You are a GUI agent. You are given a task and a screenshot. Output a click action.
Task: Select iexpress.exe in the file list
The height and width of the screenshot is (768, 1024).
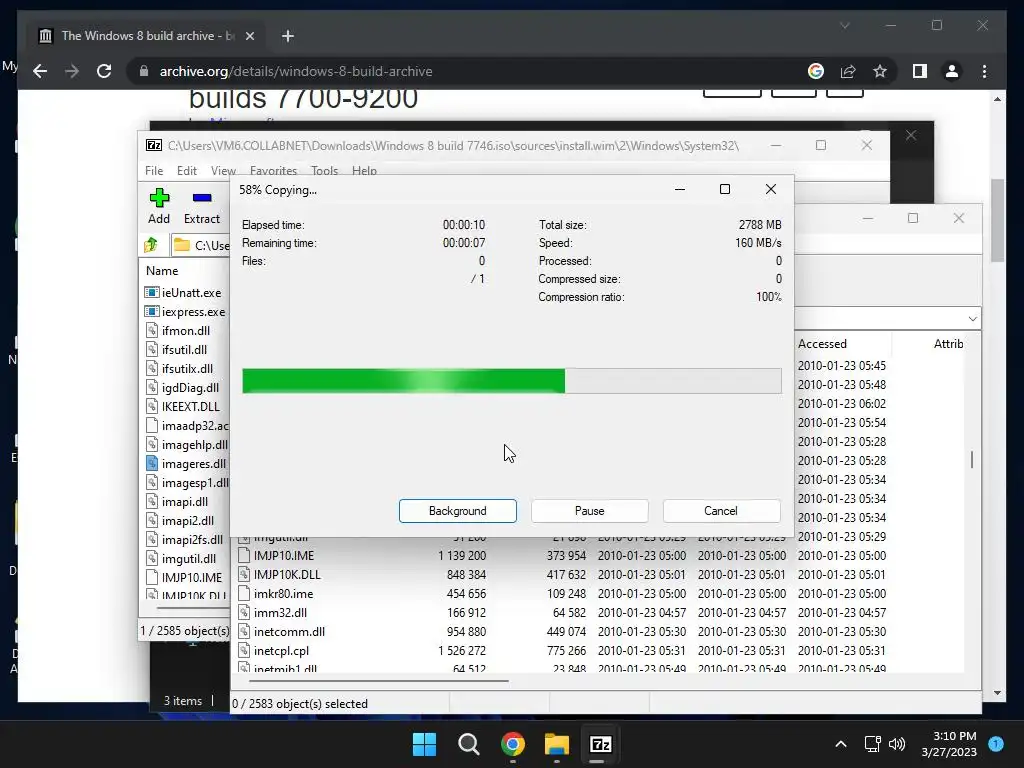185,312
